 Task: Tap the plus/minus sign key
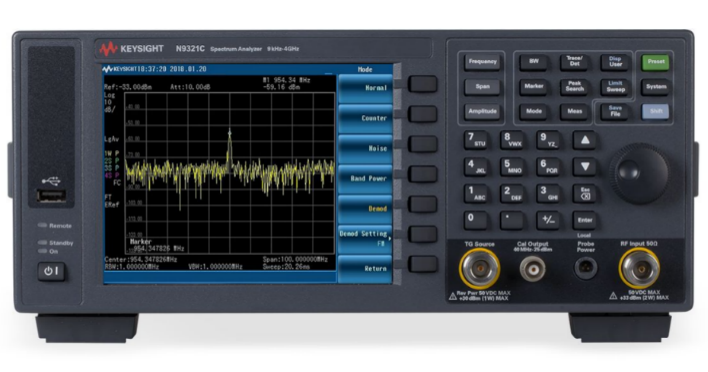click(548, 220)
